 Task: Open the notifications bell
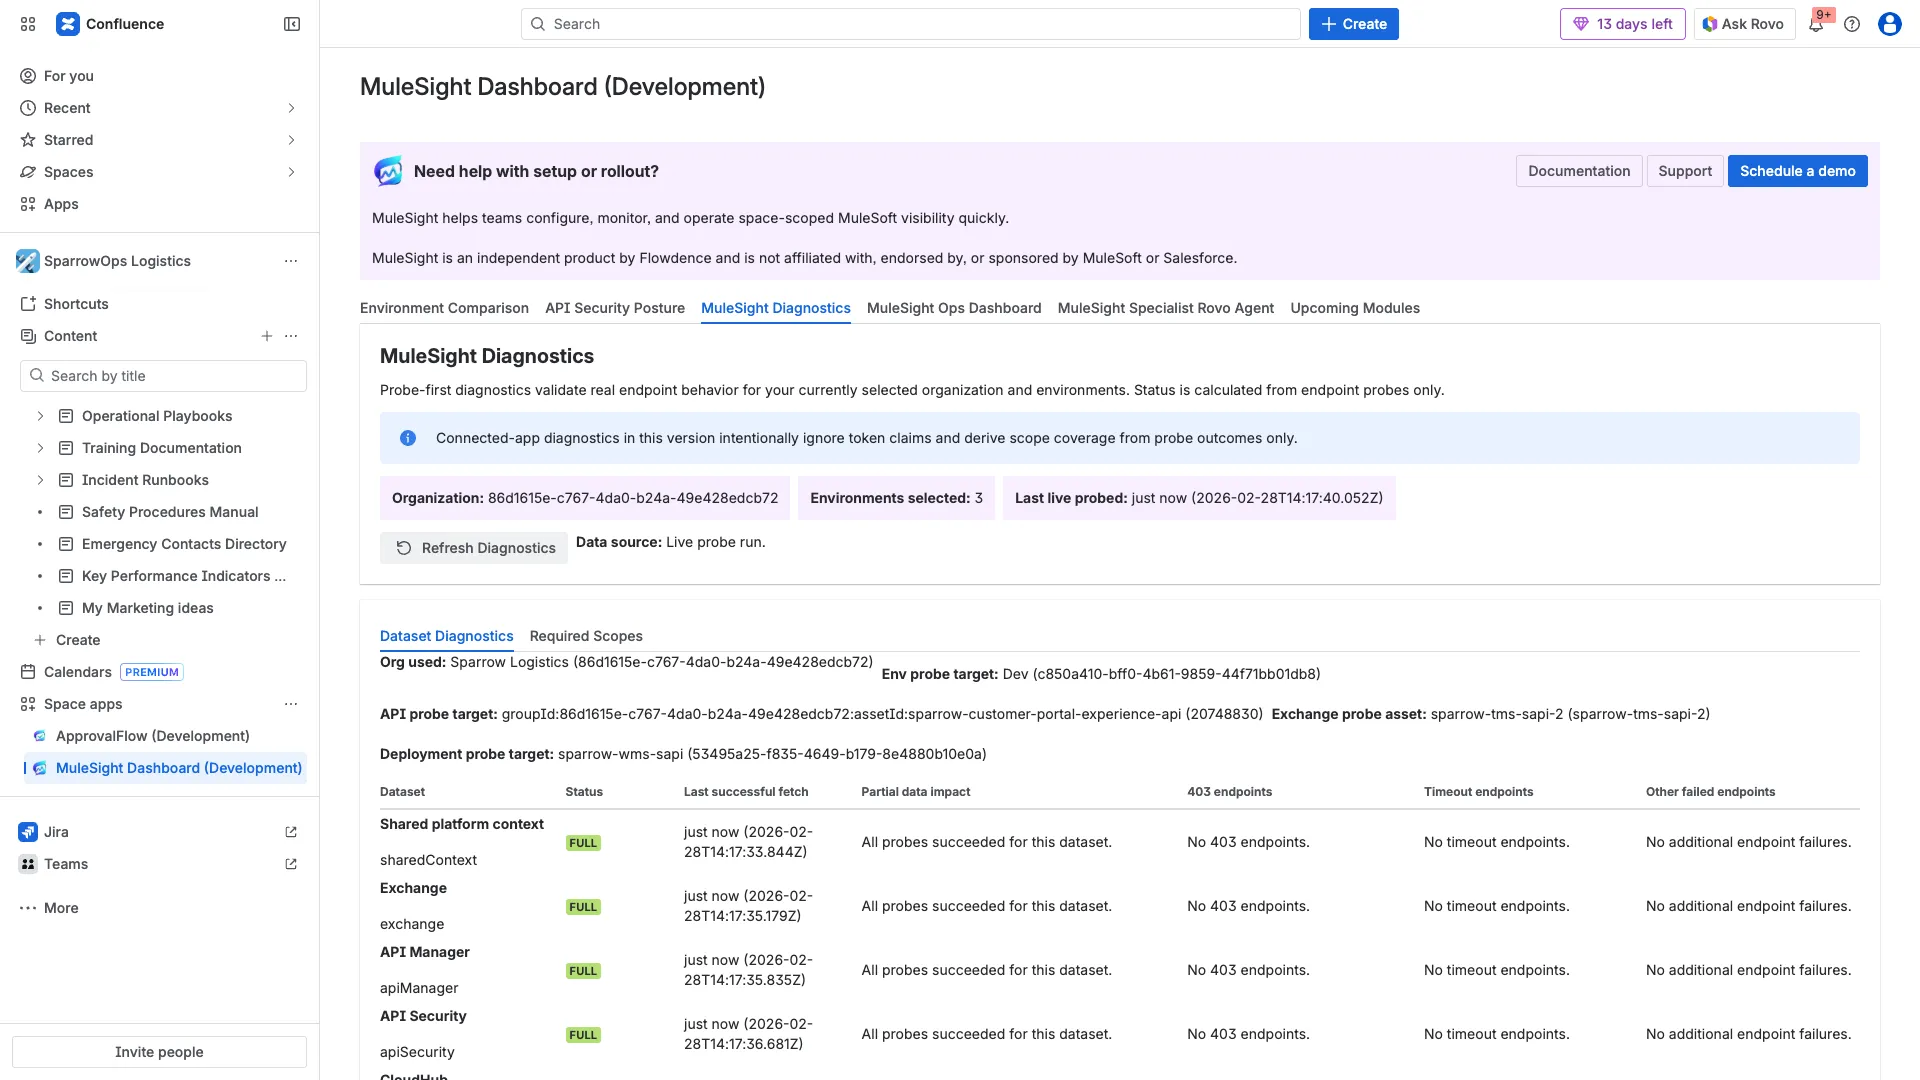coord(1815,23)
